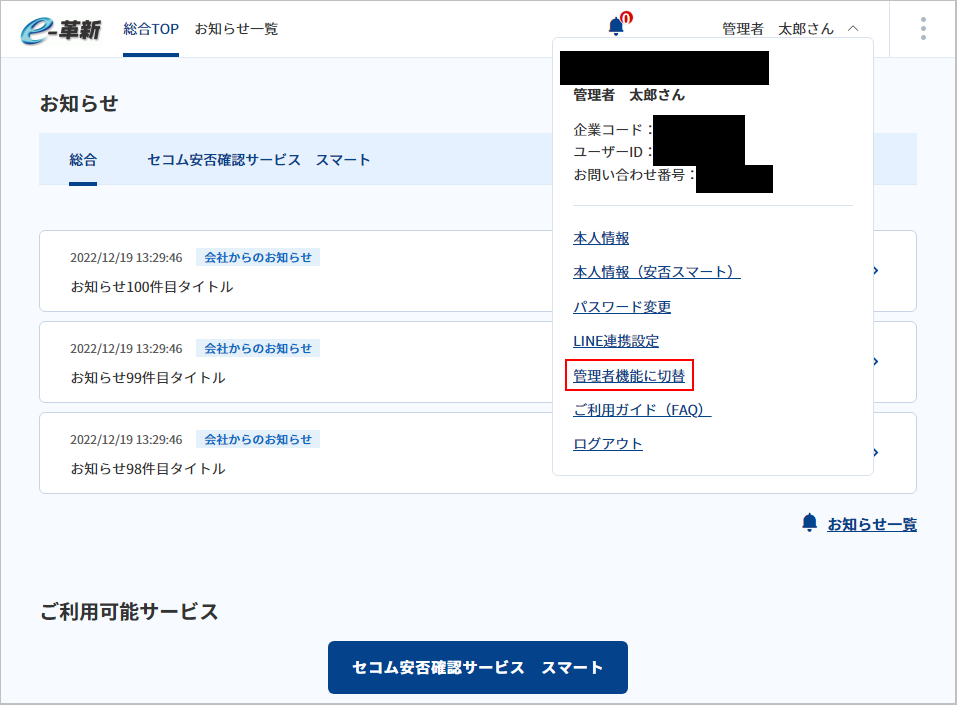Open LINE連携設定 from user menu
This screenshot has width=957, height=705.
pos(616,341)
